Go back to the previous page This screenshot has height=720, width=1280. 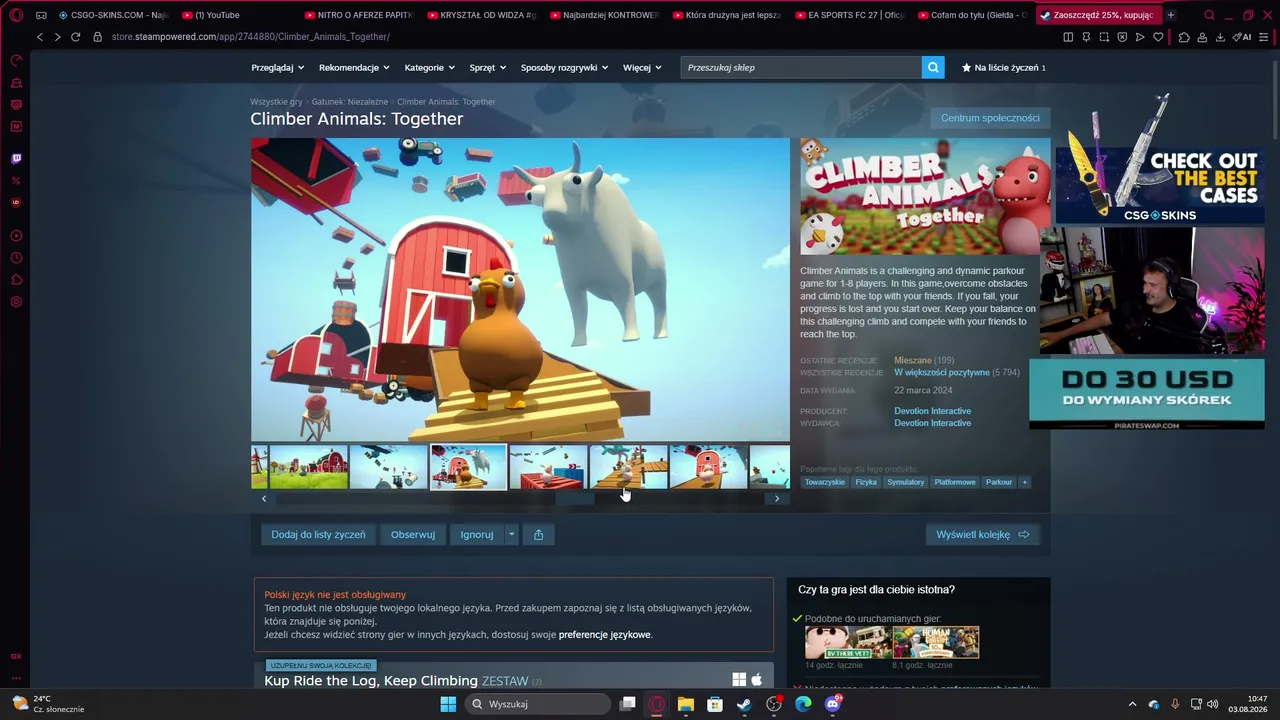click(40, 37)
